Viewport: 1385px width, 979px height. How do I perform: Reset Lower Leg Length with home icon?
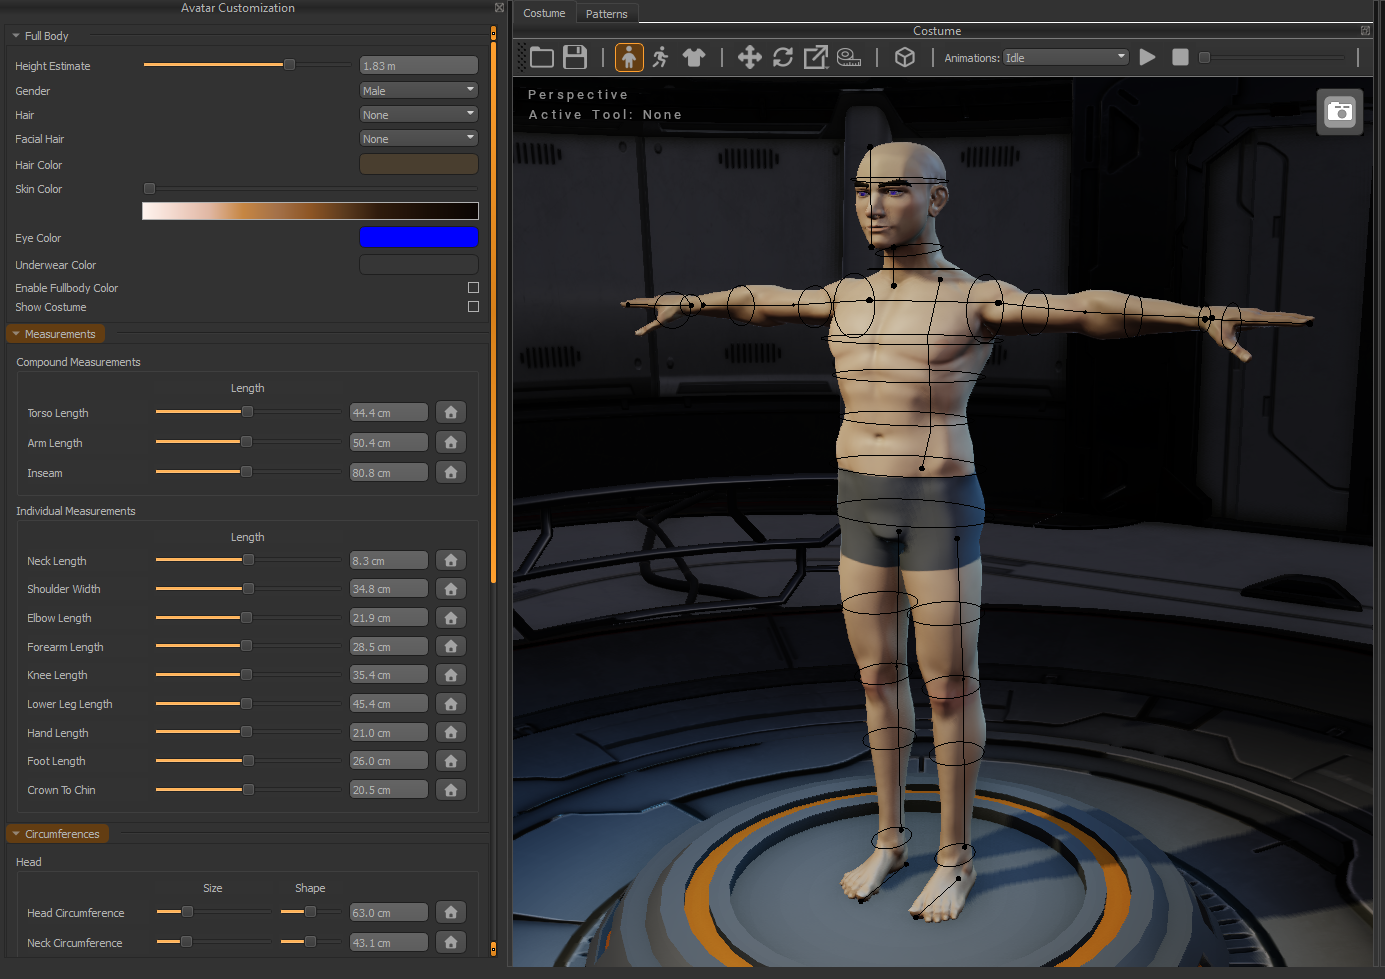tap(451, 704)
